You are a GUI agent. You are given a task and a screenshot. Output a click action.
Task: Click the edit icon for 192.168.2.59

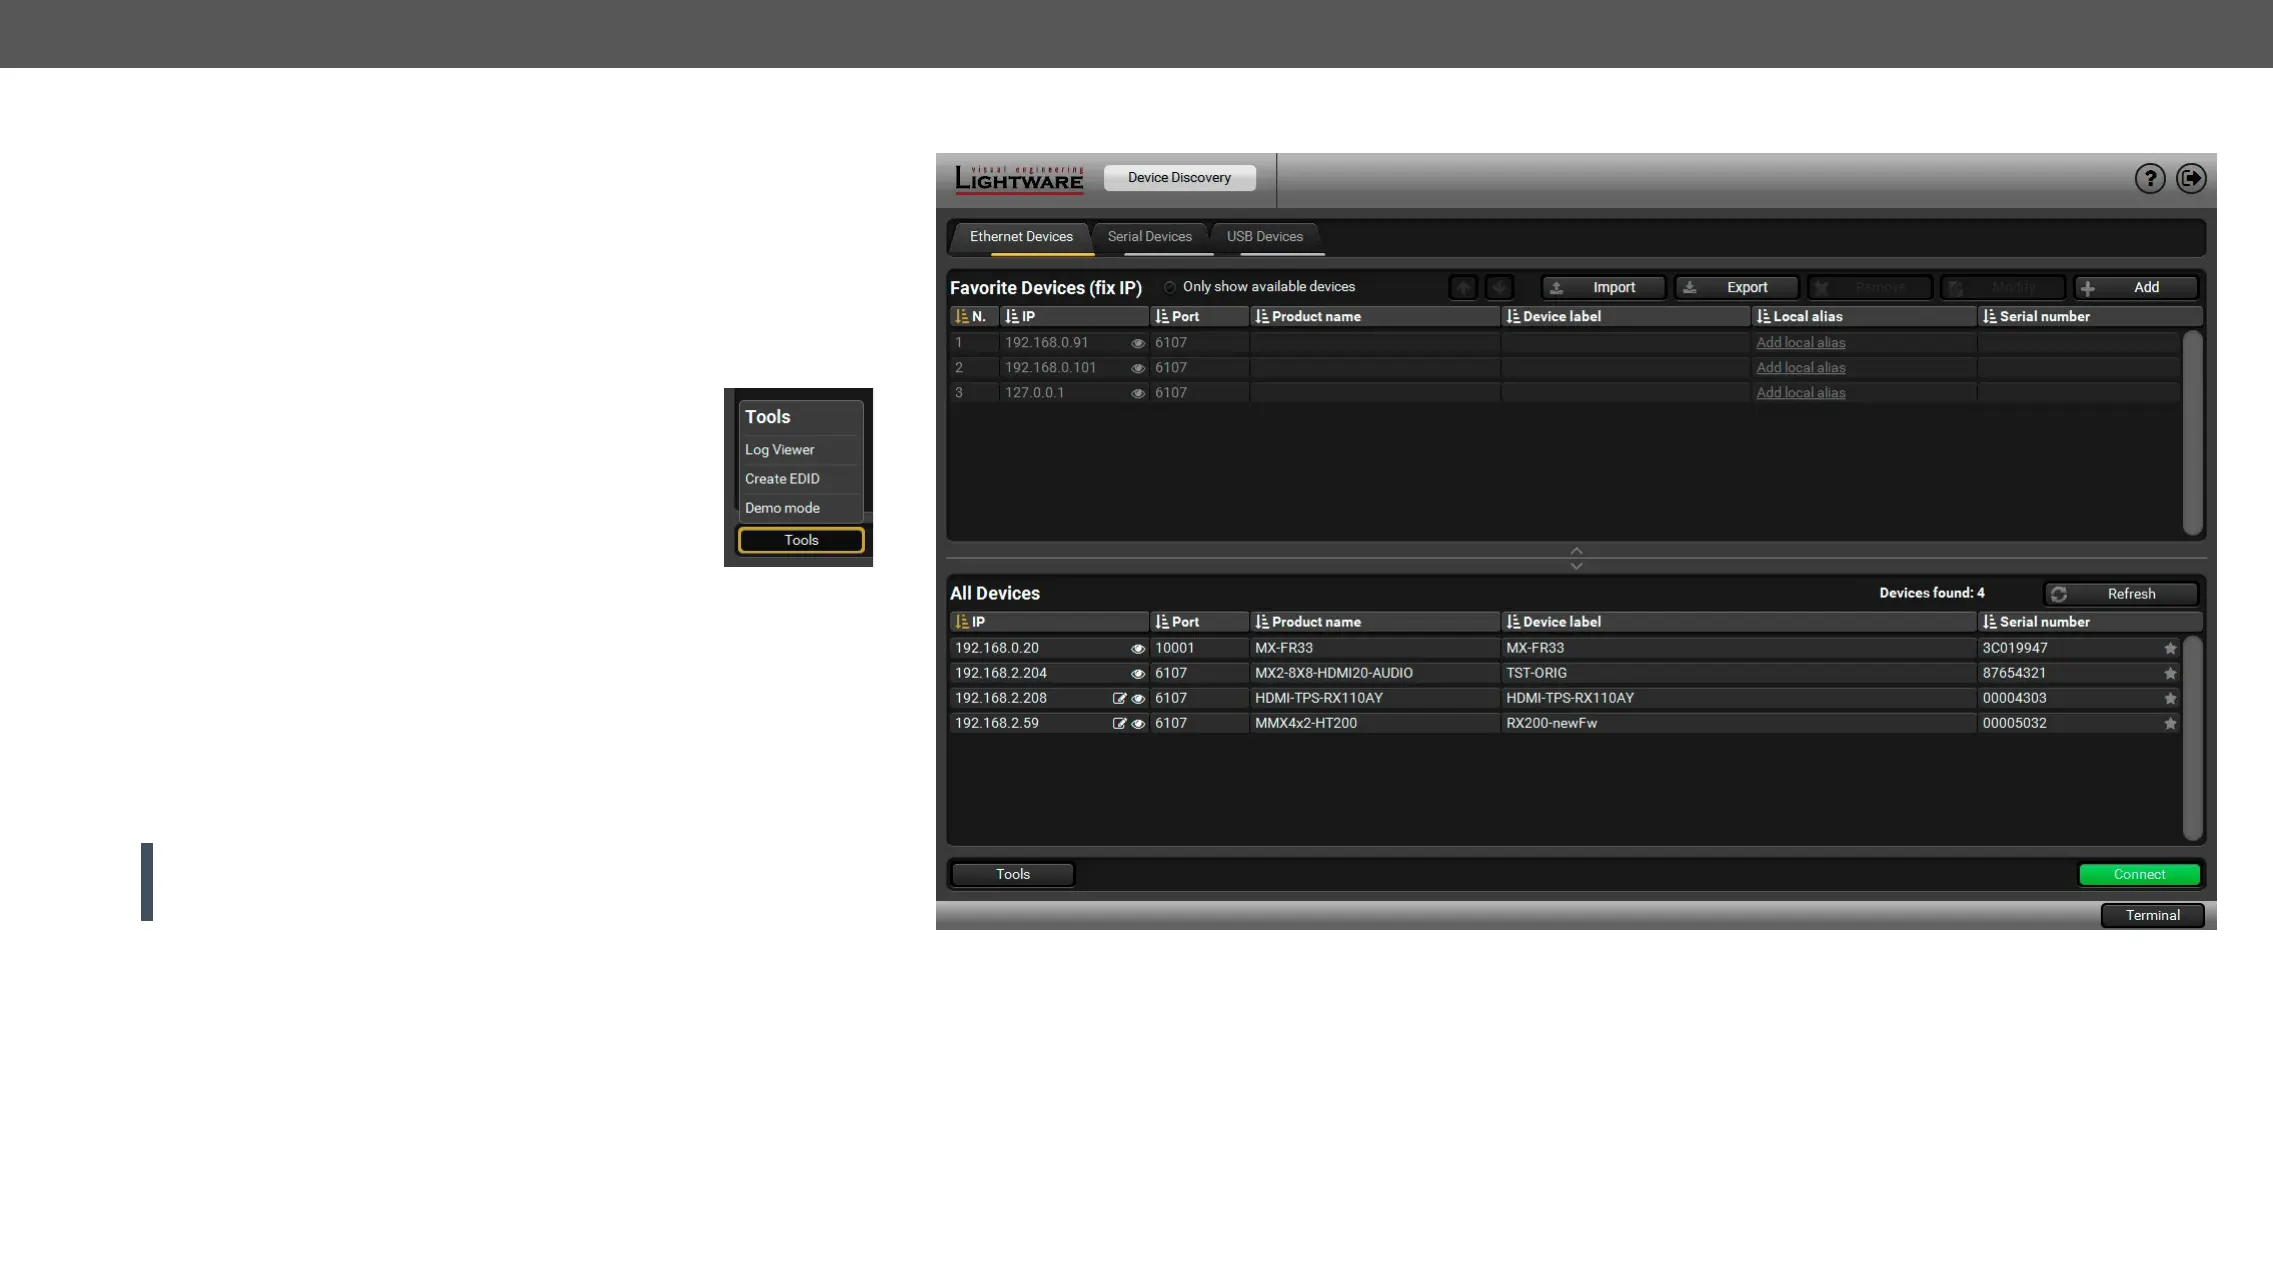pos(1119,724)
